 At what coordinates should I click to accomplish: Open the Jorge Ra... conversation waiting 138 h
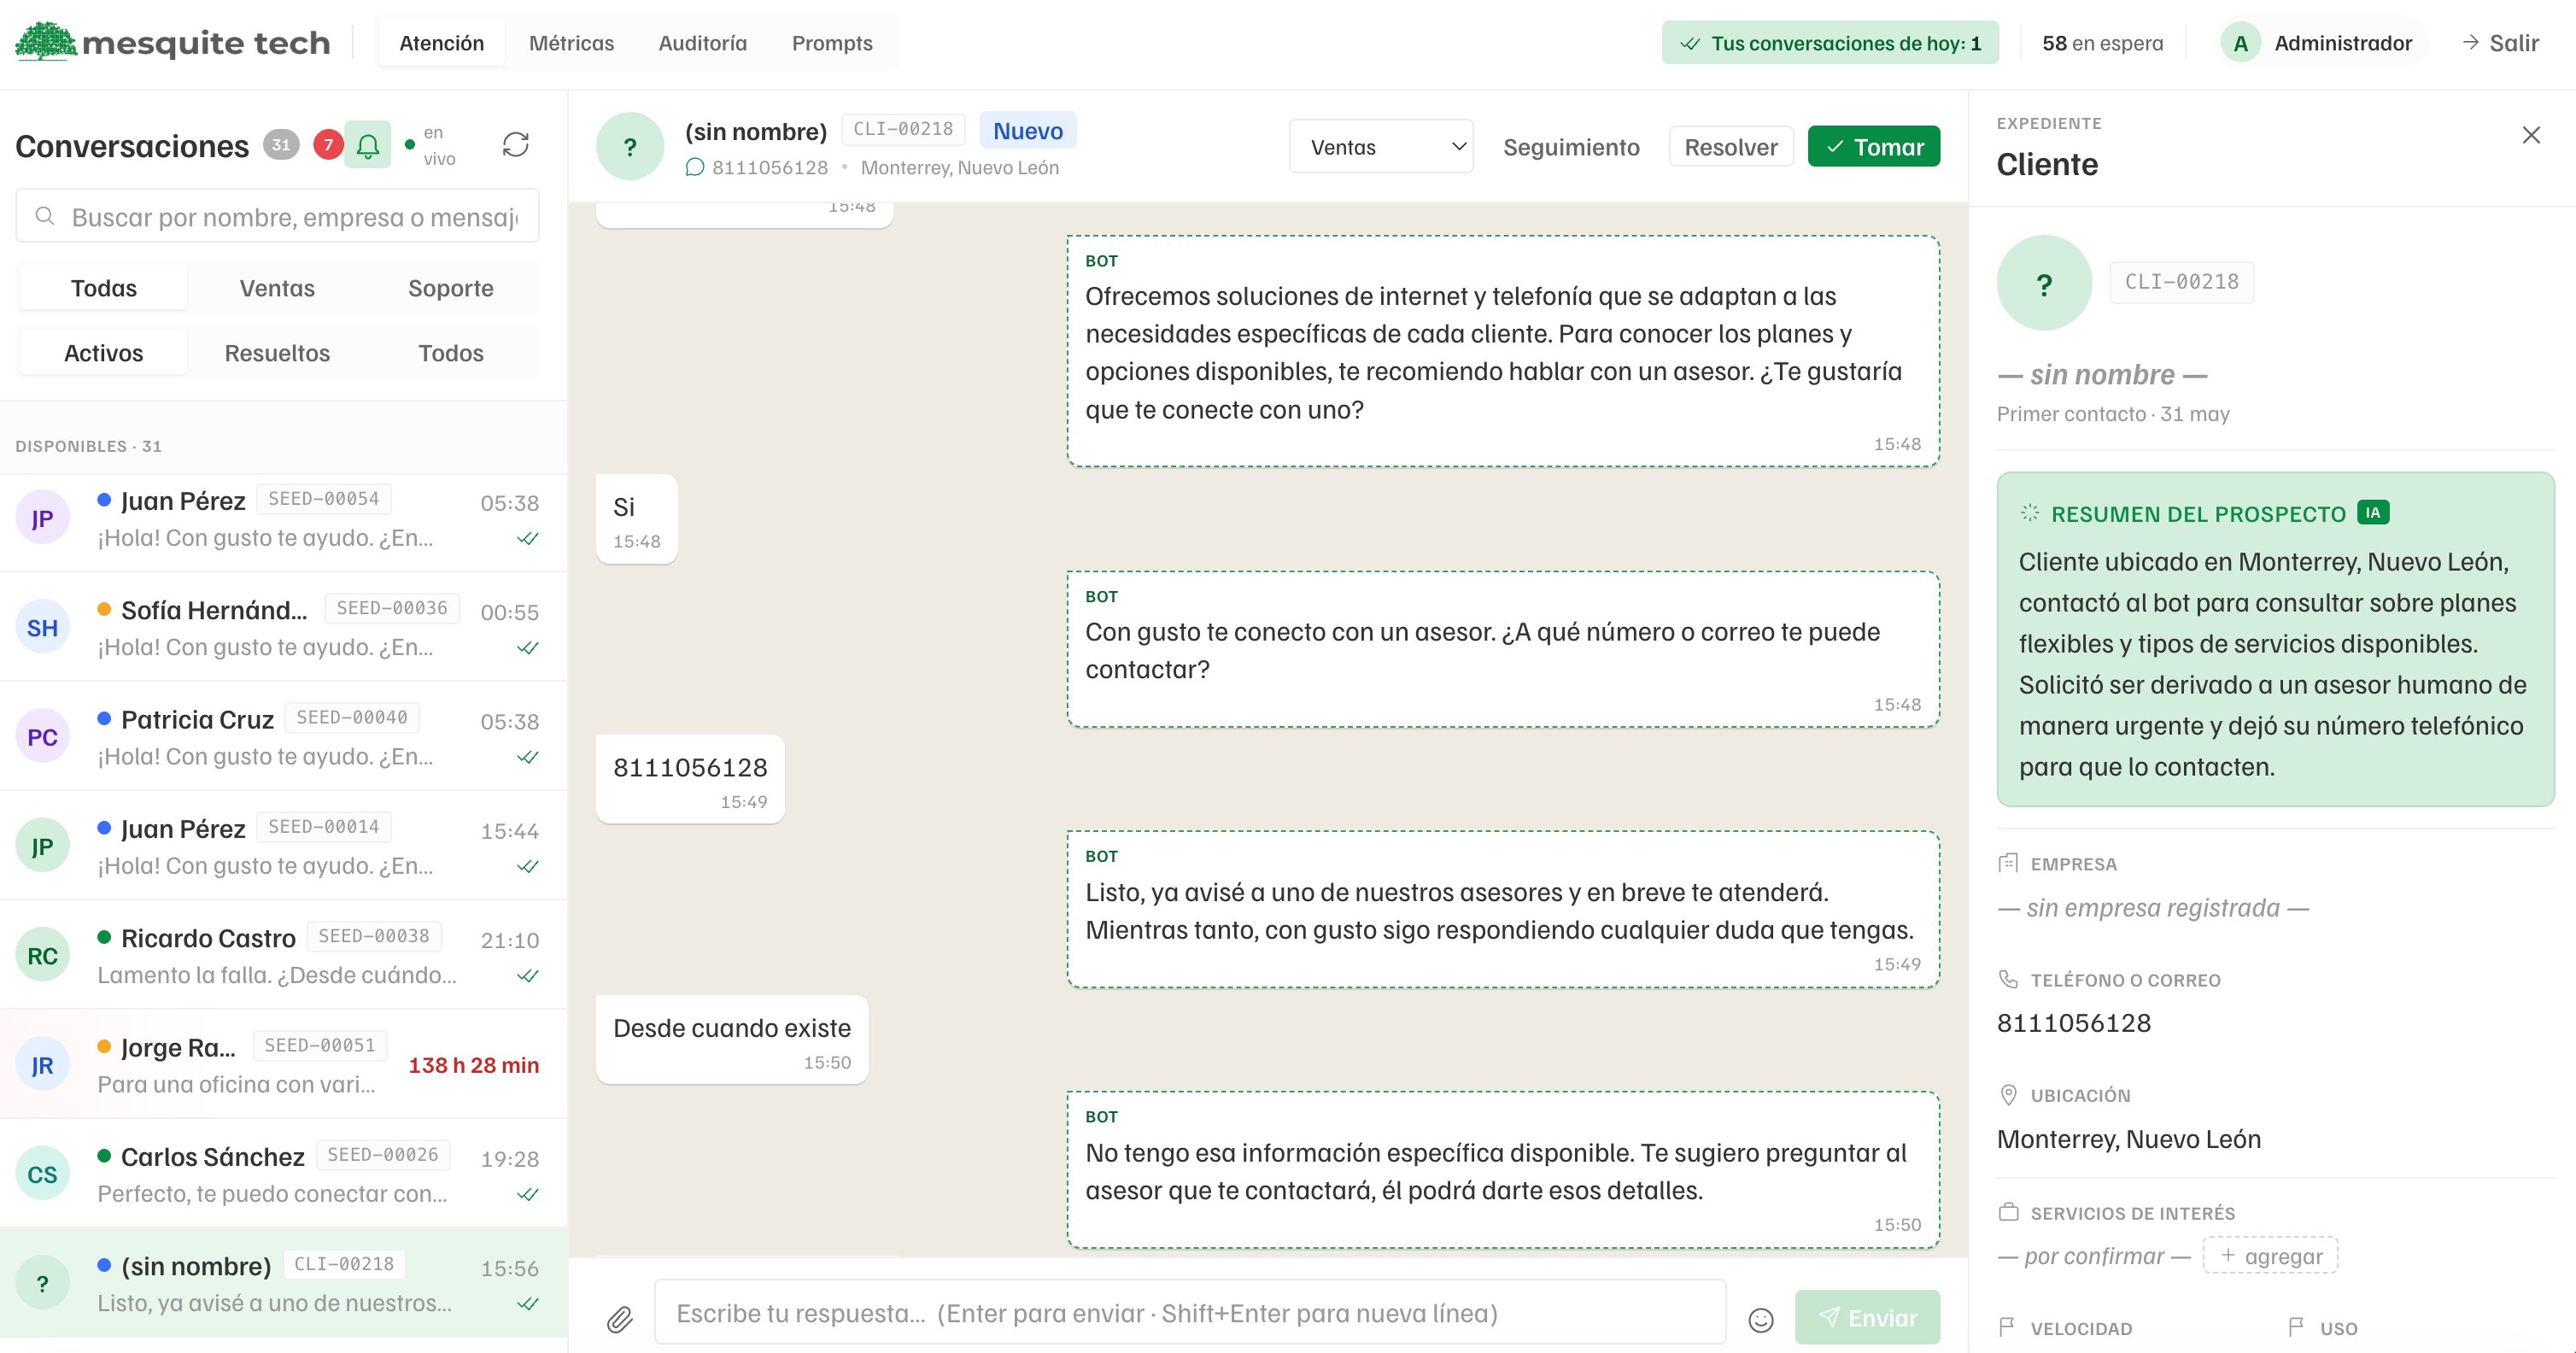coord(284,1064)
